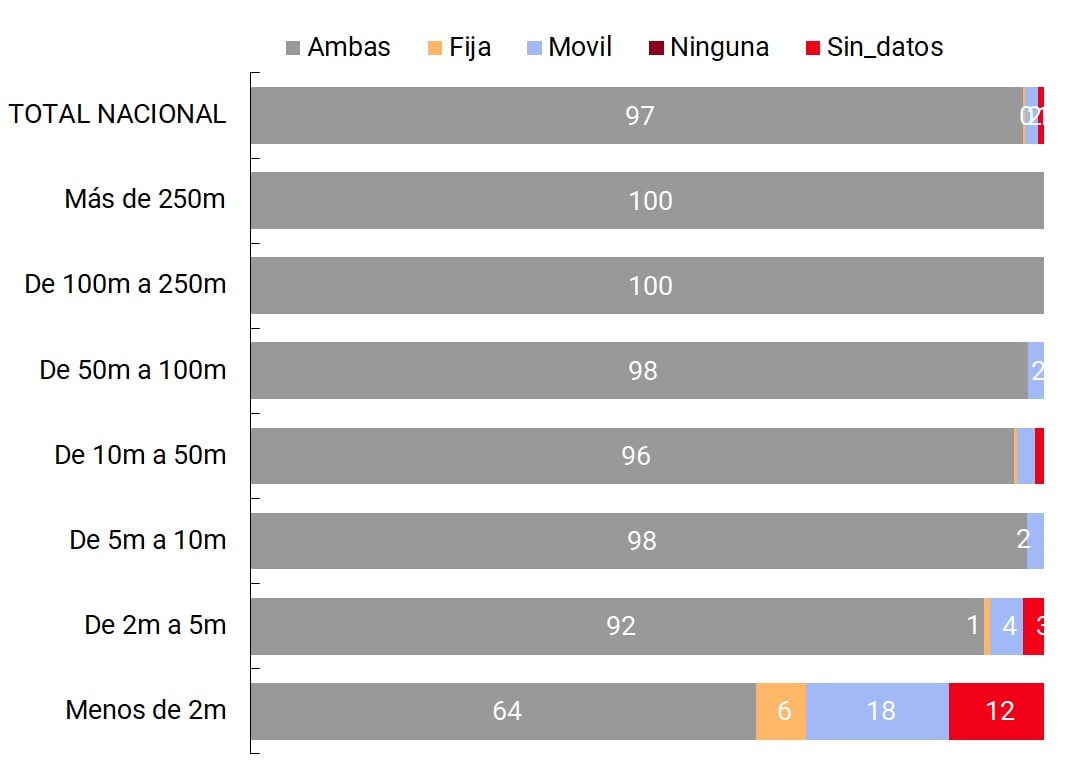Click the Menos de 2m axis label
1067x775 pixels.
click(x=145, y=711)
